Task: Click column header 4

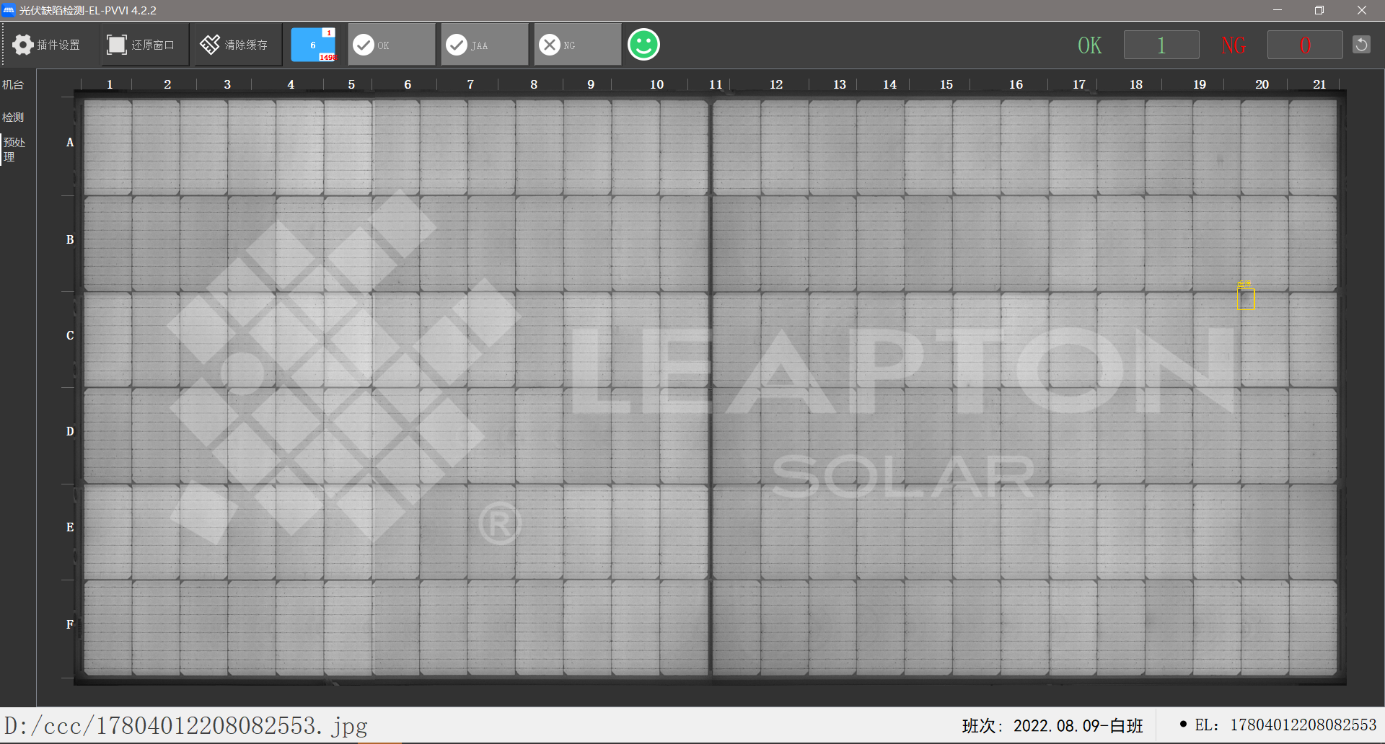Action: pos(291,85)
